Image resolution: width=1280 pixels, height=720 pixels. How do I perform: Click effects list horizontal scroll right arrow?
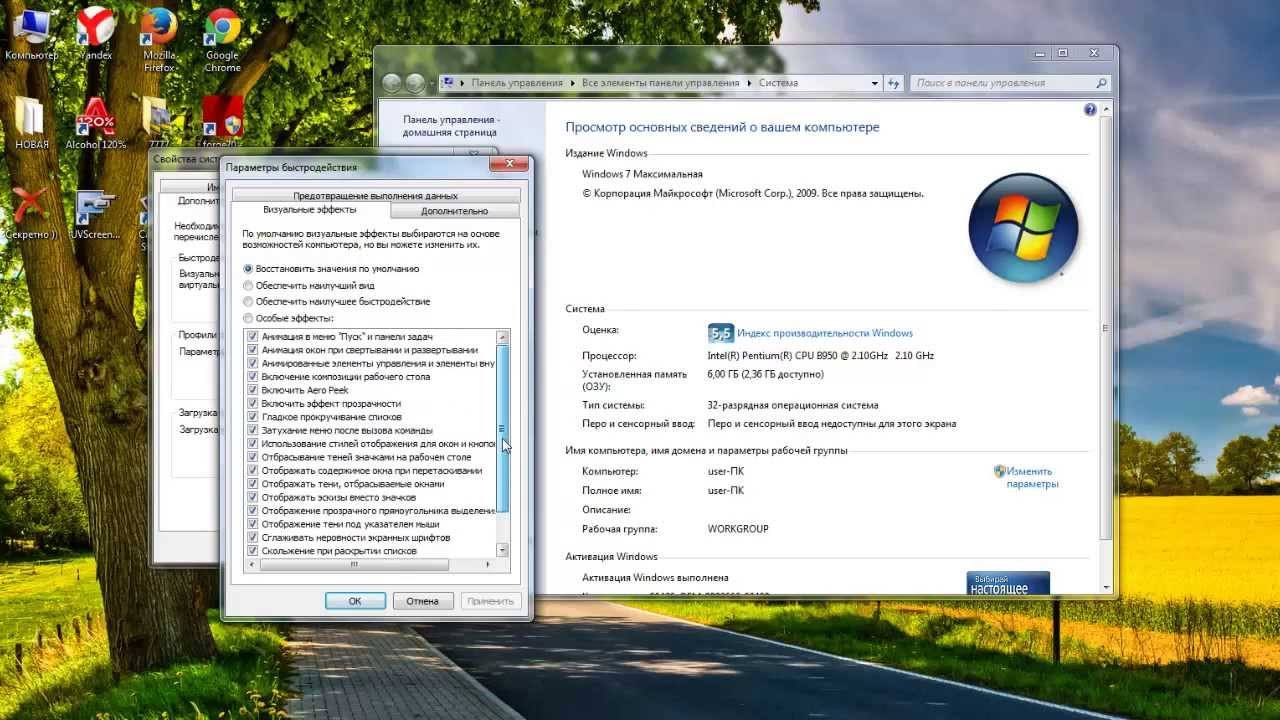(488, 564)
